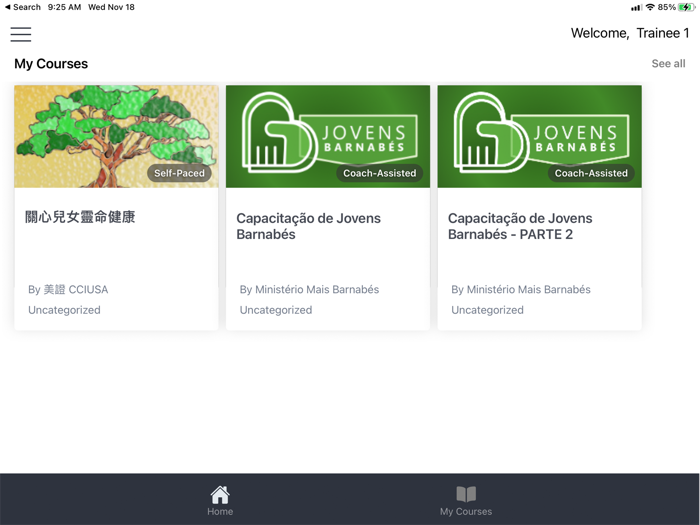Tap the battery icon in status bar

tap(686, 7)
